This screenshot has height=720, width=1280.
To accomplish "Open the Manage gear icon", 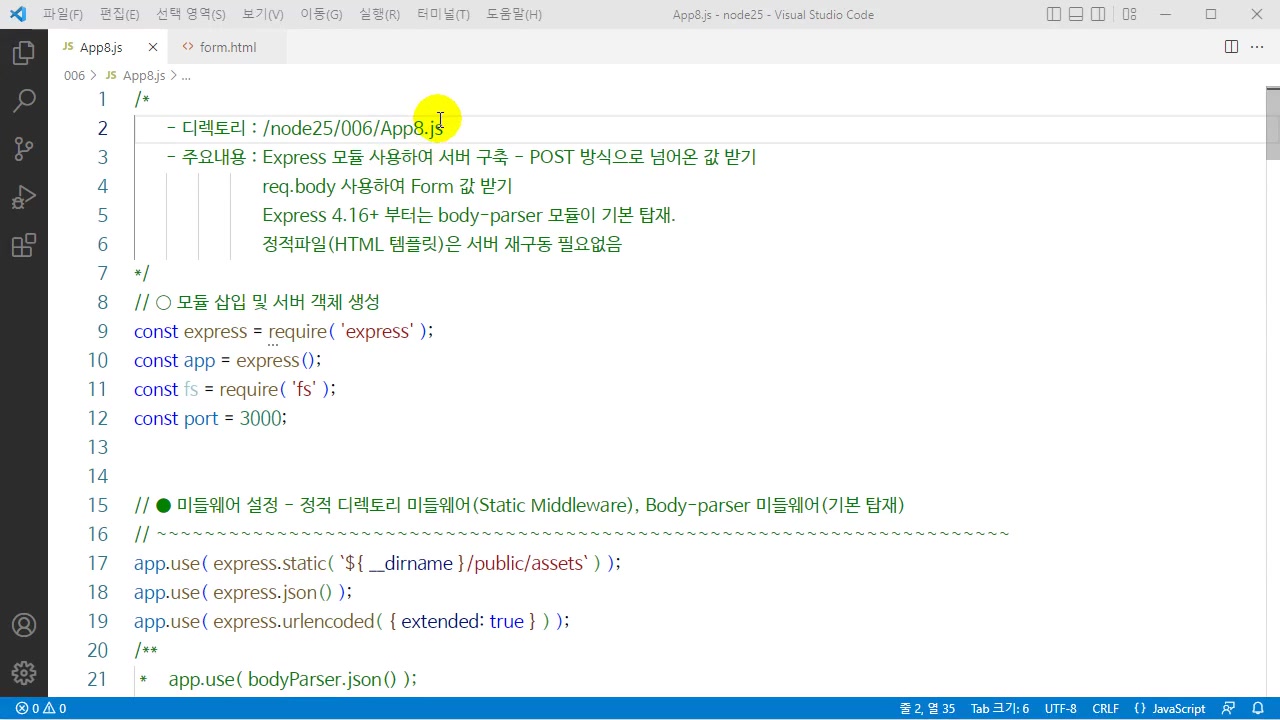I will pyautogui.click(x=24, y=673).
